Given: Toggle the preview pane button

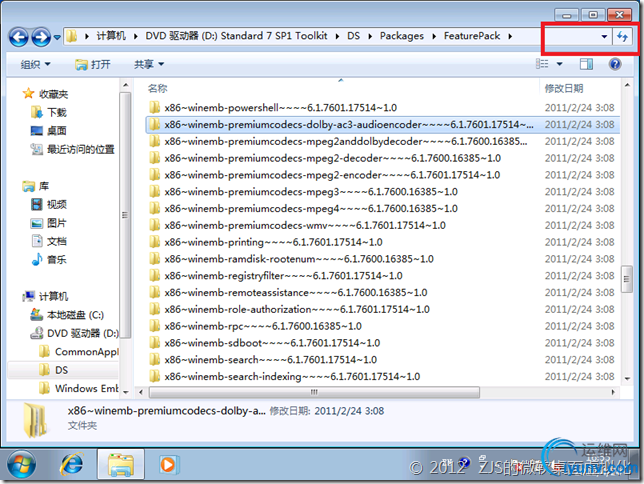Looking at the screenshot, I should point(586,64).
